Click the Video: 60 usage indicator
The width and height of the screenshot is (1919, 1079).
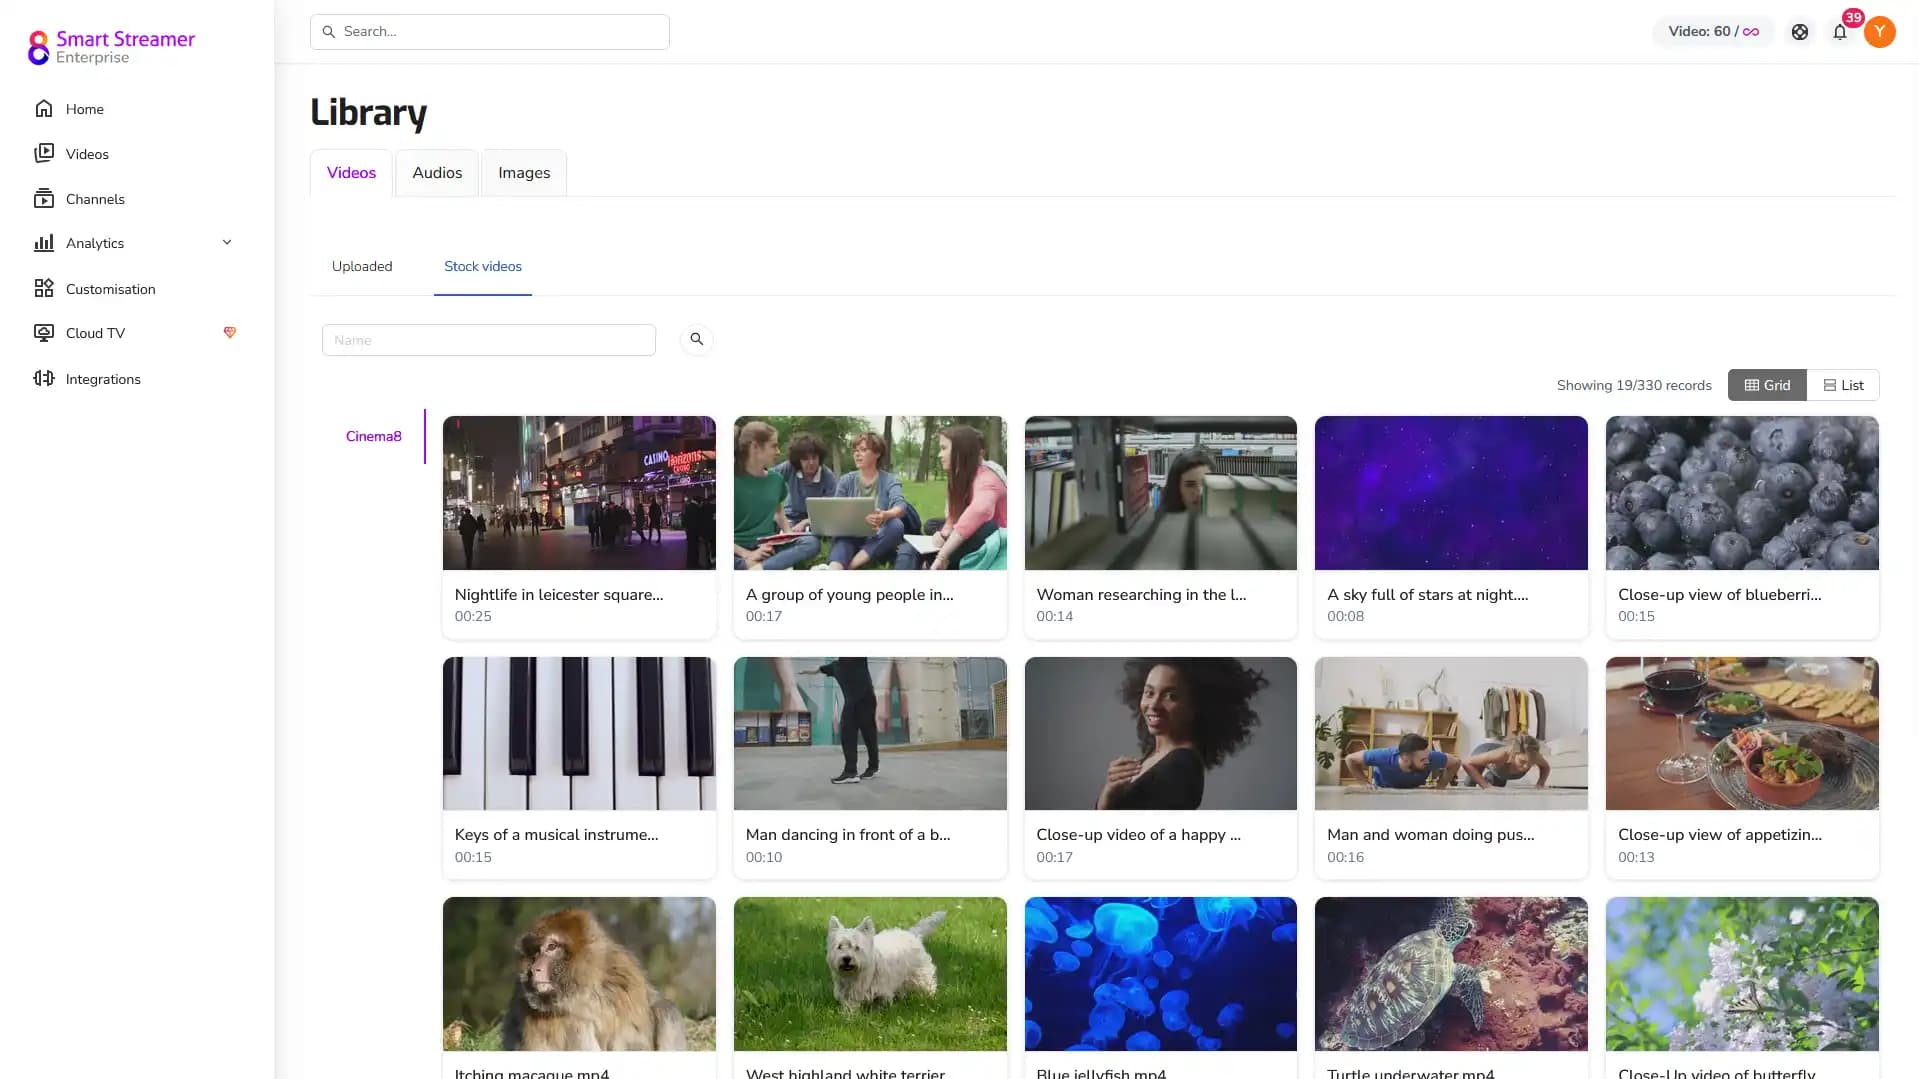pos(1712,31)
